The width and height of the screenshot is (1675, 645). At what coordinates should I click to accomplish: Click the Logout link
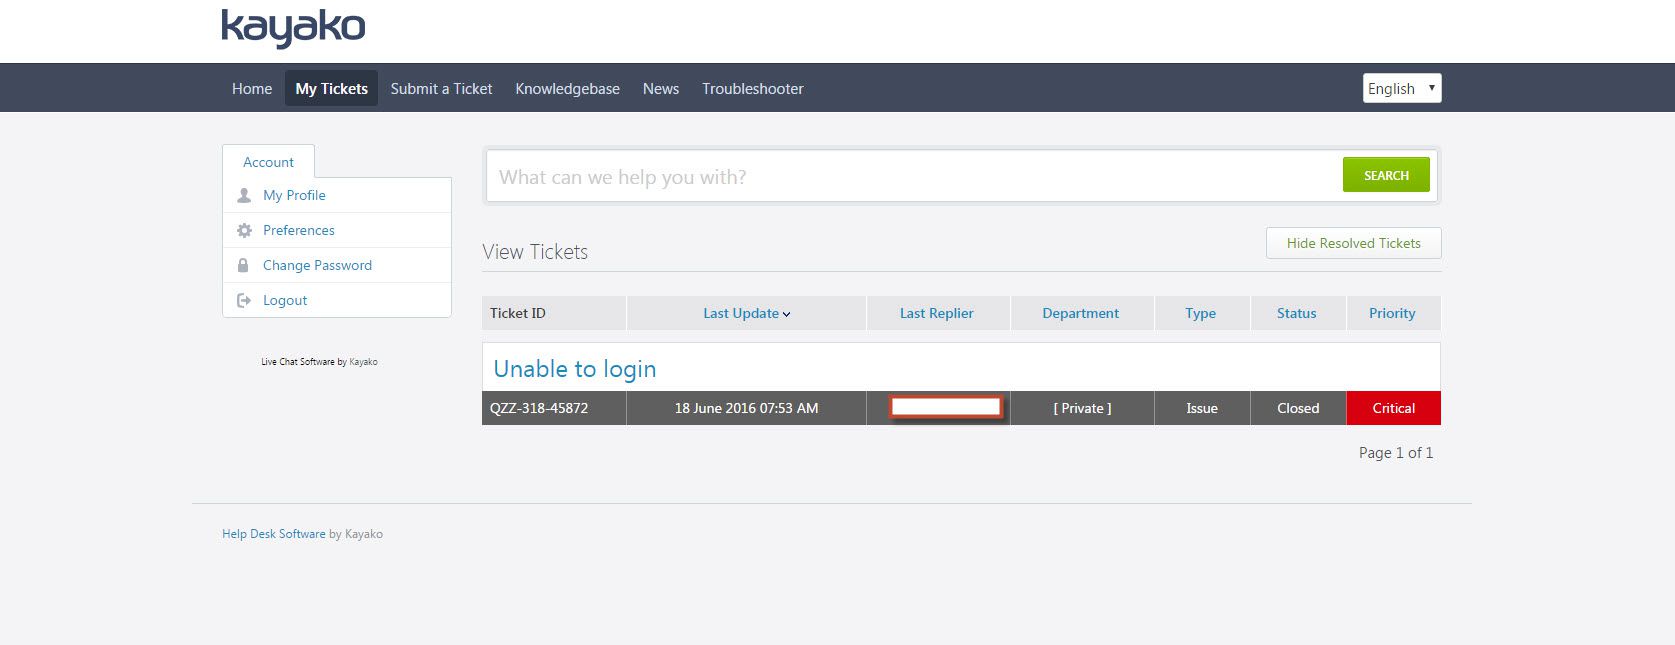pyautogui.click(x=285, y=300)
